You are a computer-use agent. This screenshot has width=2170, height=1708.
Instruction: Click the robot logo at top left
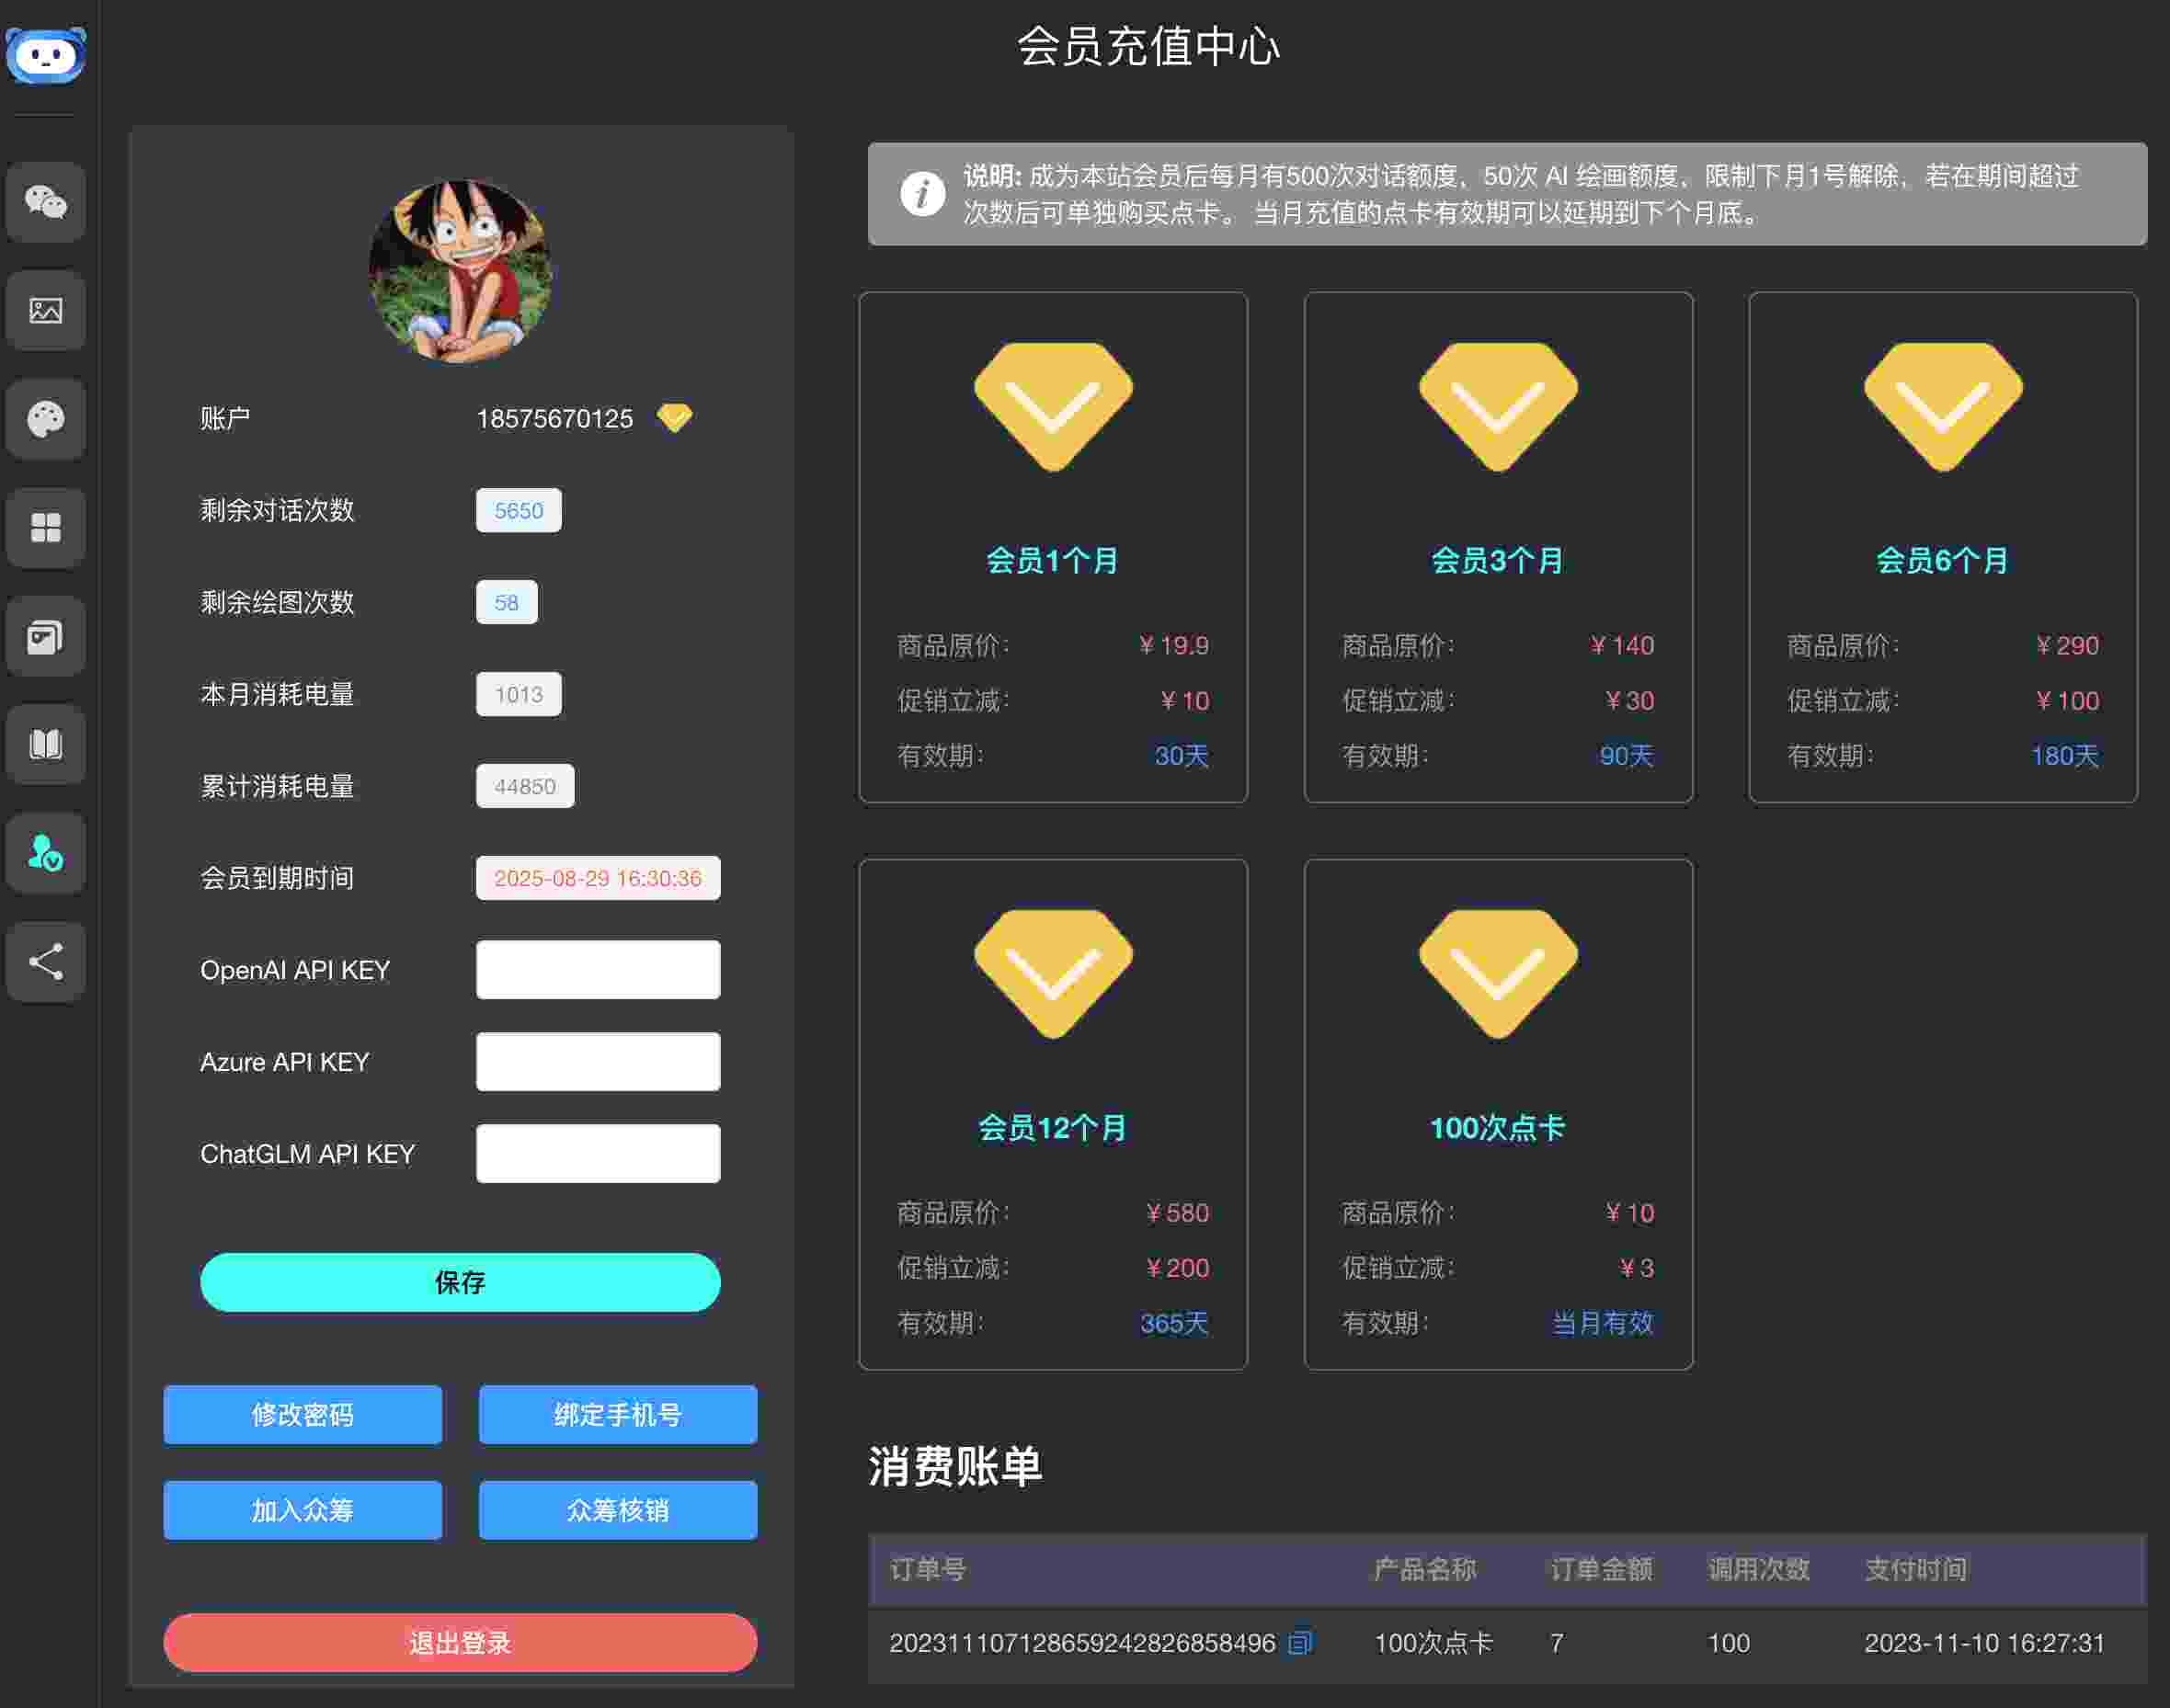[46, 54]
